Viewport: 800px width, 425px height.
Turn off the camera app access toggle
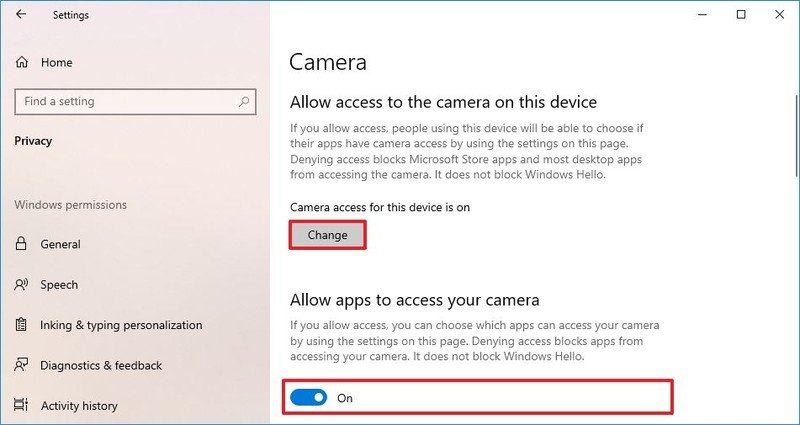coord(309,397)
